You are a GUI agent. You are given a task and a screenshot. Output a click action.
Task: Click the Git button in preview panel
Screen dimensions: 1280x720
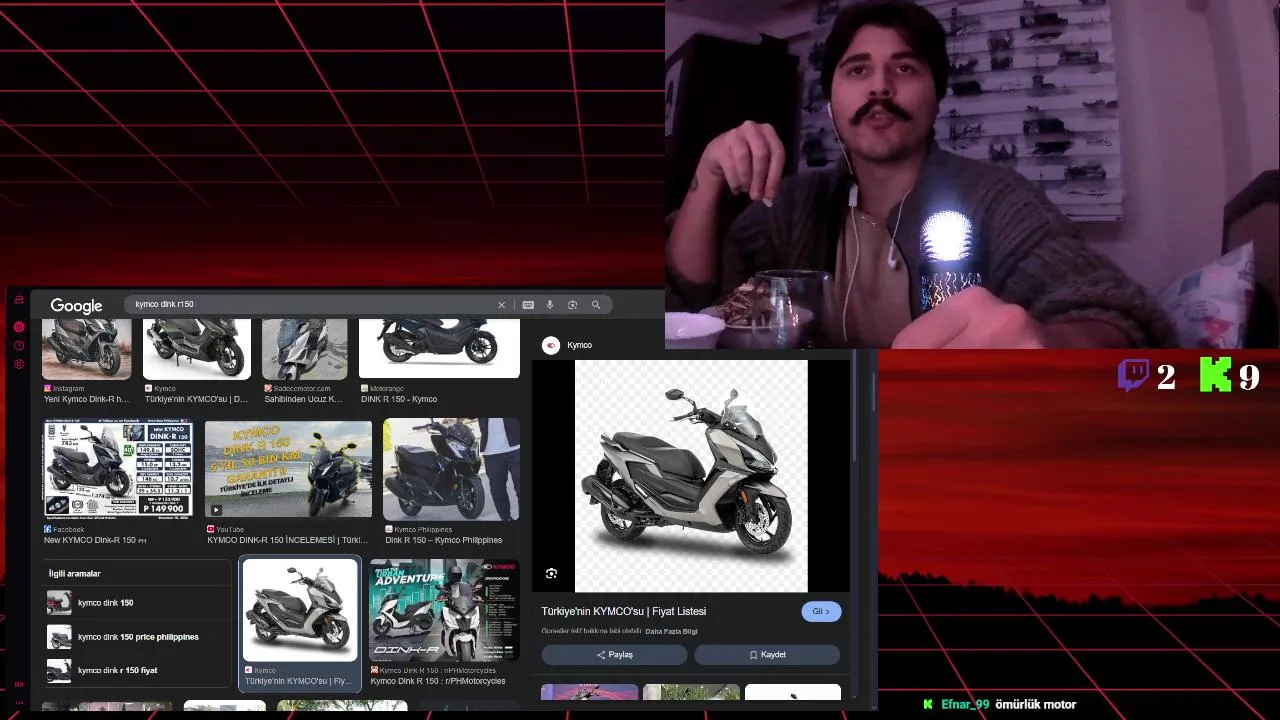(821, 611)
